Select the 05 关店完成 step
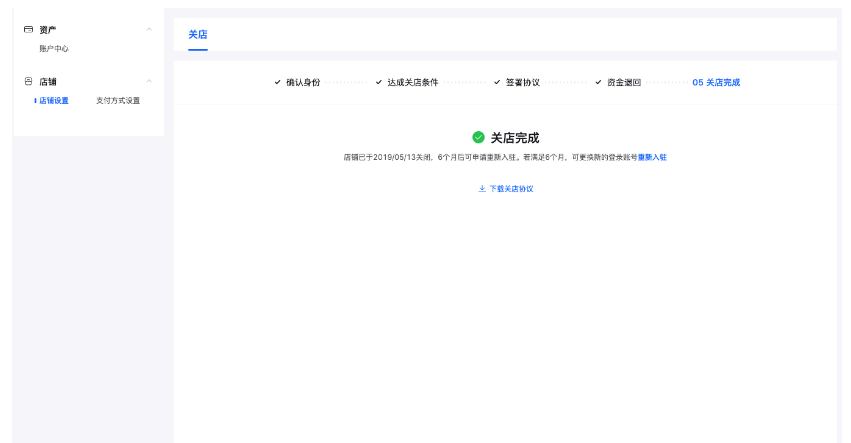 point(716,82)
